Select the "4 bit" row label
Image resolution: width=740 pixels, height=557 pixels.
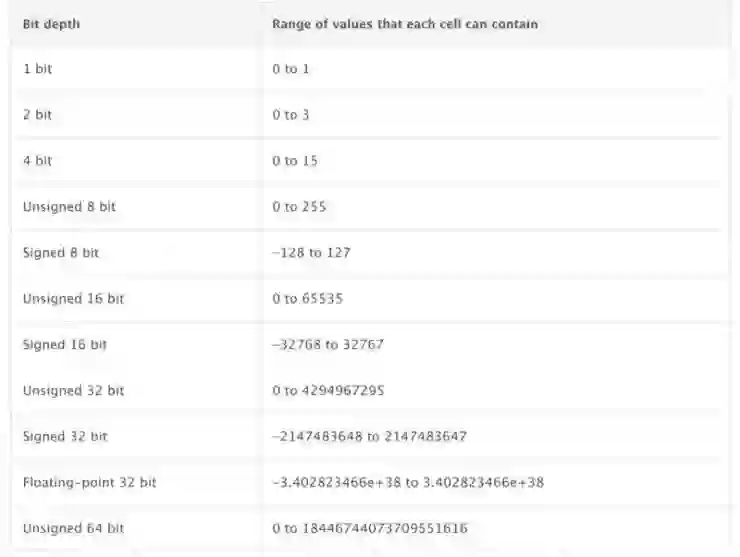(x=37, y=161)
